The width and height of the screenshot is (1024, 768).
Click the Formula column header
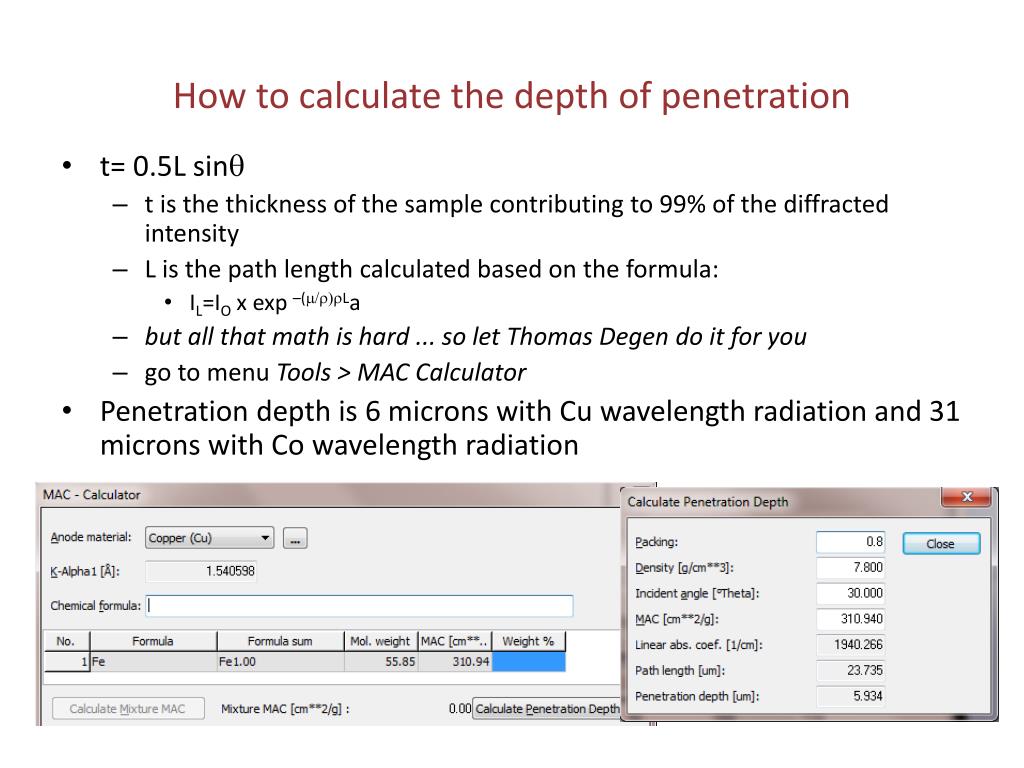[153, 641]
